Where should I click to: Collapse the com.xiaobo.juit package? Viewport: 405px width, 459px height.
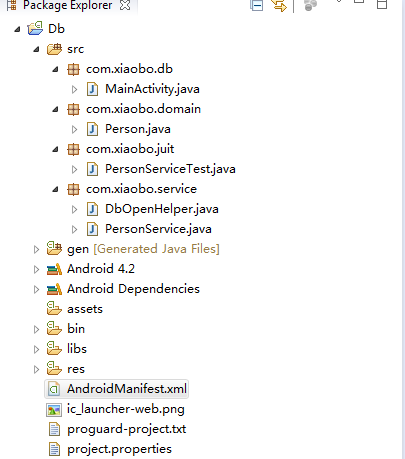(55, 149)
